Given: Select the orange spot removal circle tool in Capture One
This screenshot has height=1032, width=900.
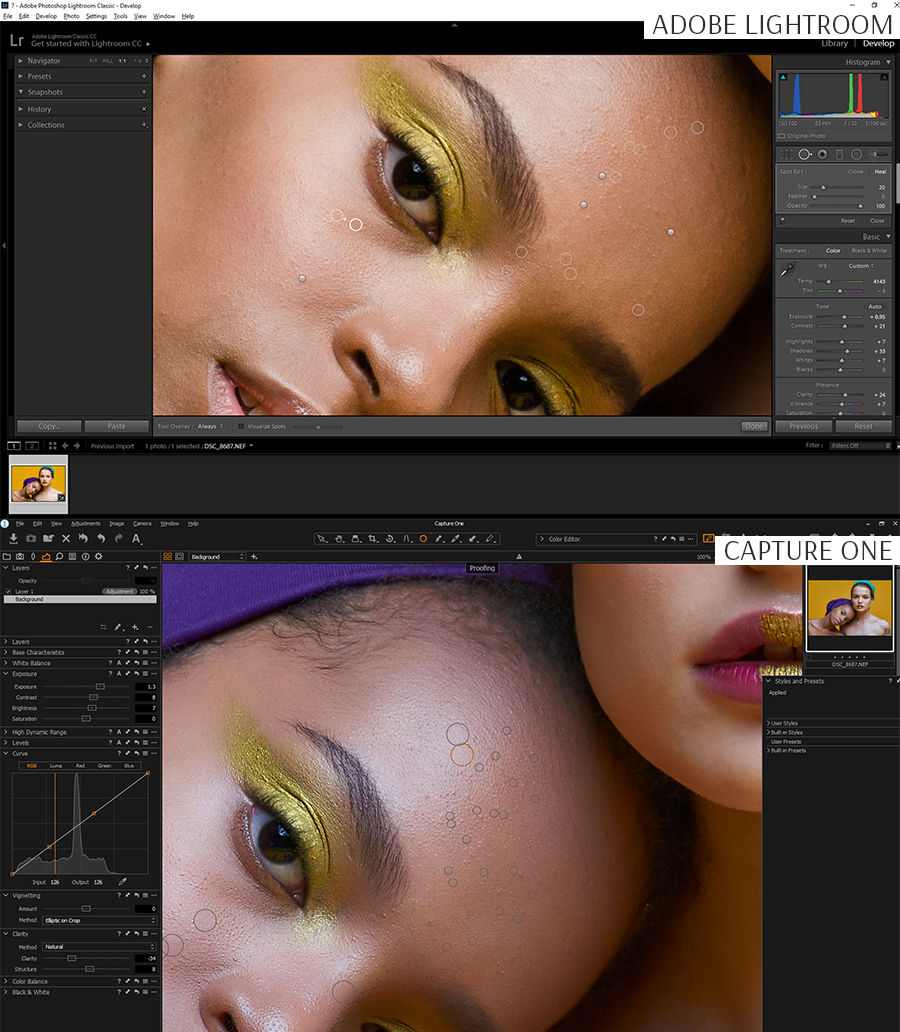Looking at the screenshot, I should [x=423, y=539].
